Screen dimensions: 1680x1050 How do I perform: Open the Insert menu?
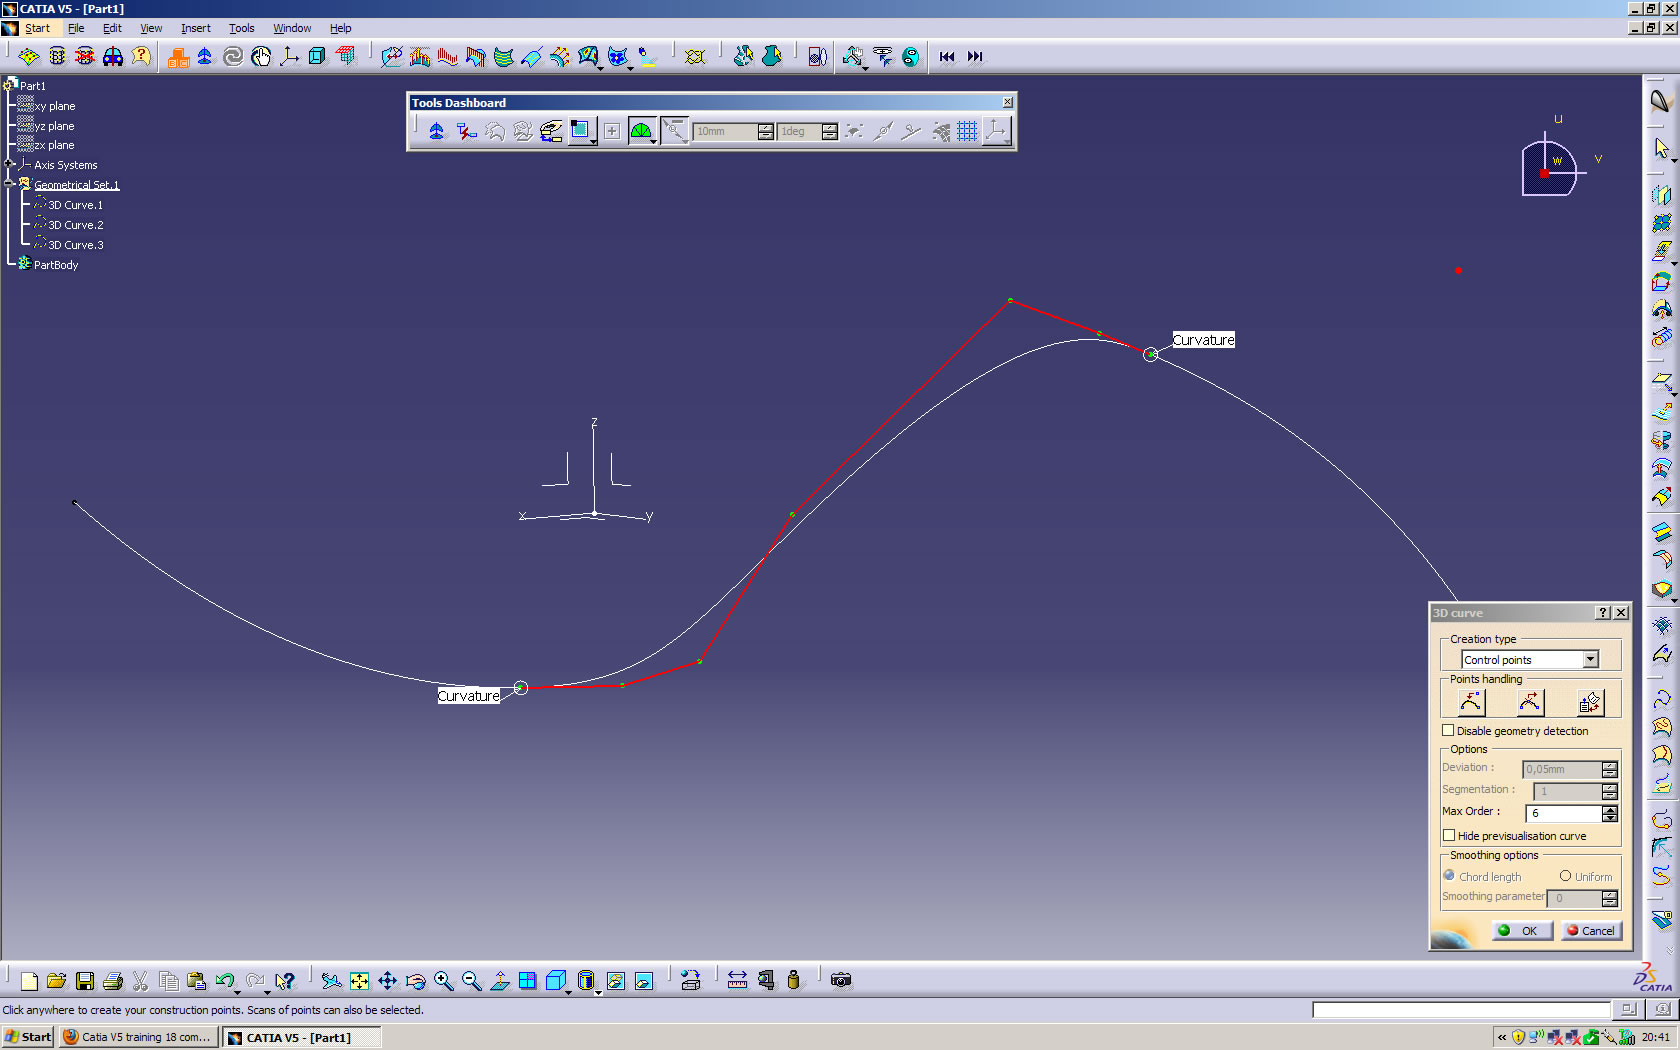click(x=196, y=28)
